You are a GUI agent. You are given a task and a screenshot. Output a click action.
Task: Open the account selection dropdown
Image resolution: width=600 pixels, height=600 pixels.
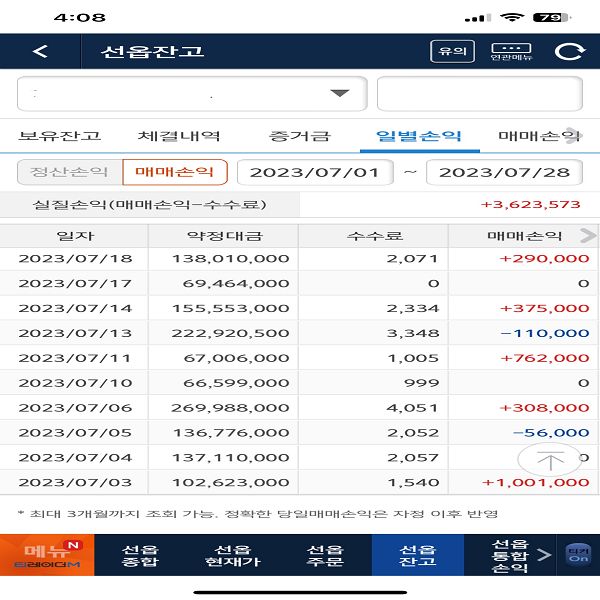(190, 94)
